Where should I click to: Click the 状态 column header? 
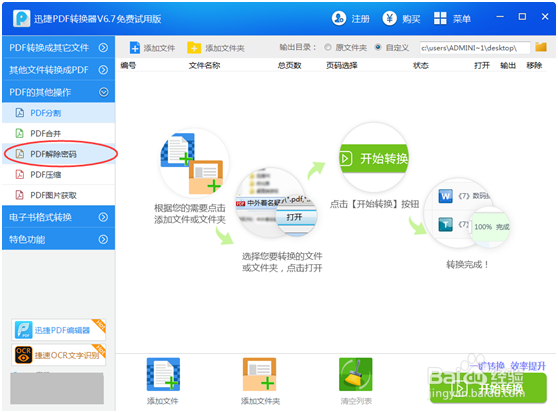coord(421,65)
